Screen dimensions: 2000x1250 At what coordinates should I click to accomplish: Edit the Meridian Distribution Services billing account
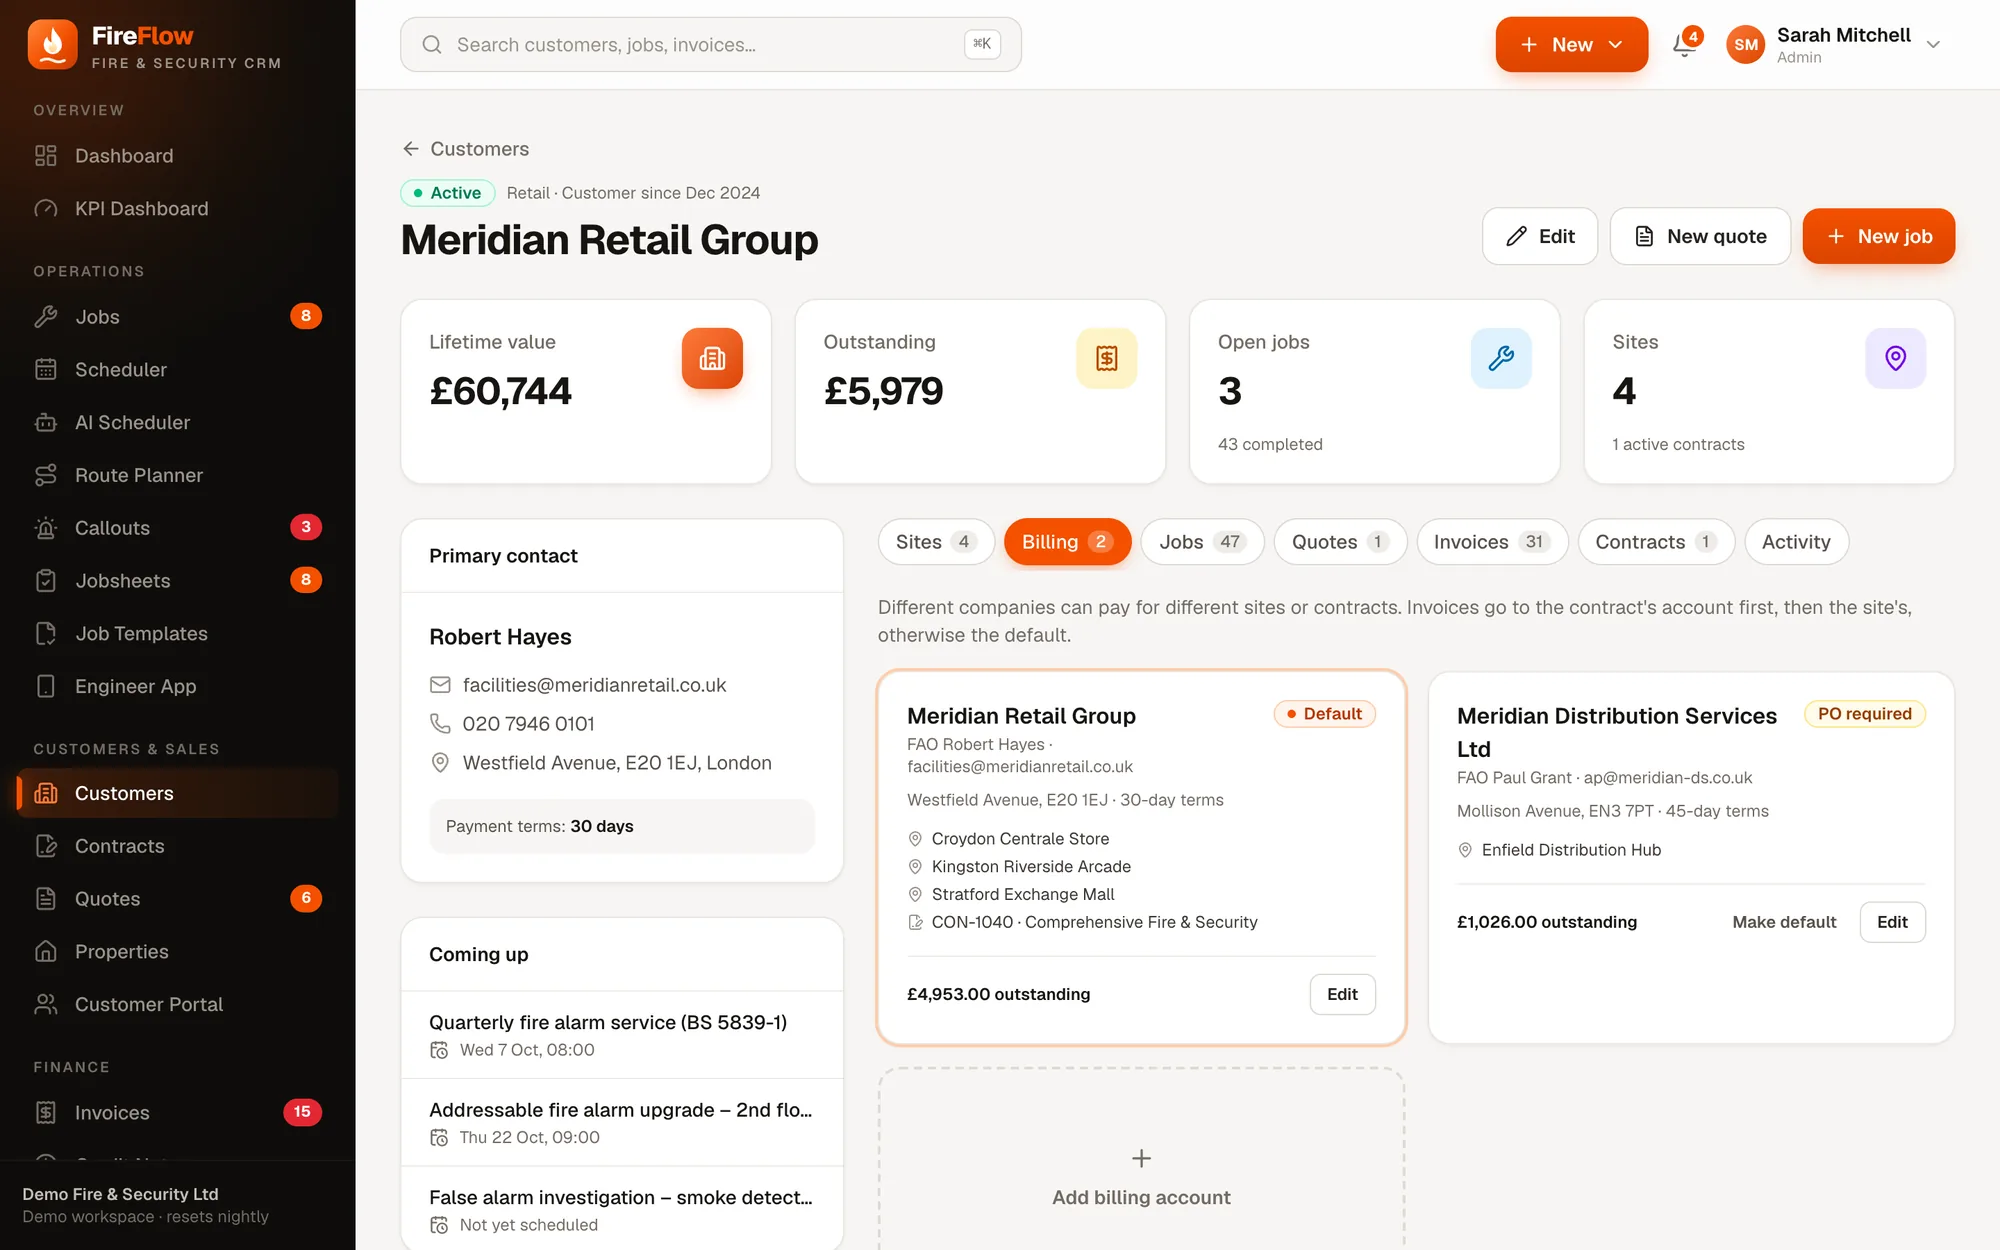[1892, 922]
